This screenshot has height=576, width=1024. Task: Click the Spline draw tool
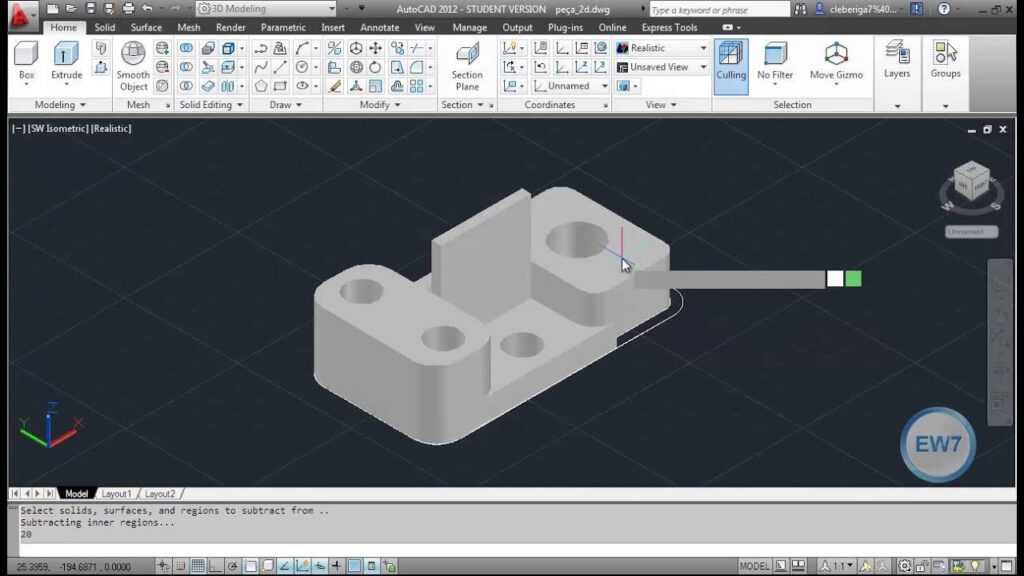[261, 67]
